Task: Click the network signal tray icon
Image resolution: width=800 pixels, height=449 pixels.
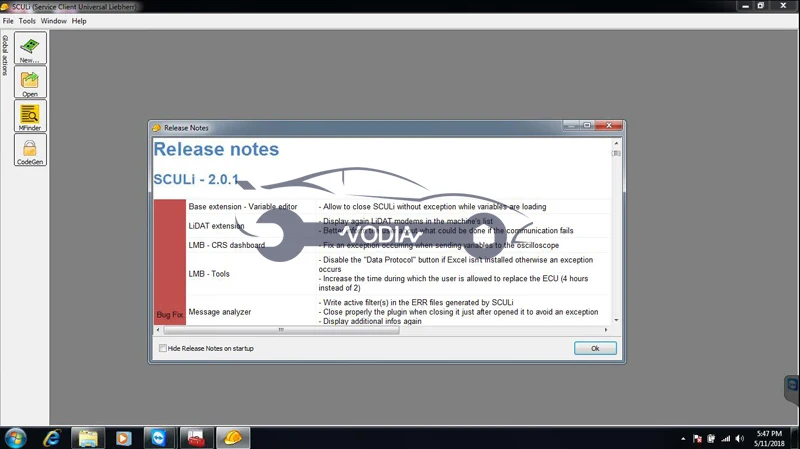Action: (x=726, y=439)
